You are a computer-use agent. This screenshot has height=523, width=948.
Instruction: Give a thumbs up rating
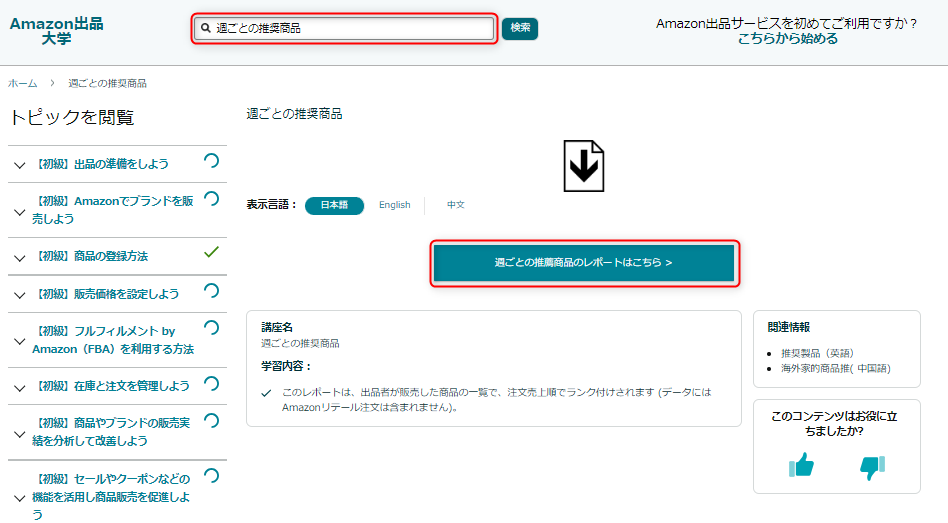tap(801, 465)
